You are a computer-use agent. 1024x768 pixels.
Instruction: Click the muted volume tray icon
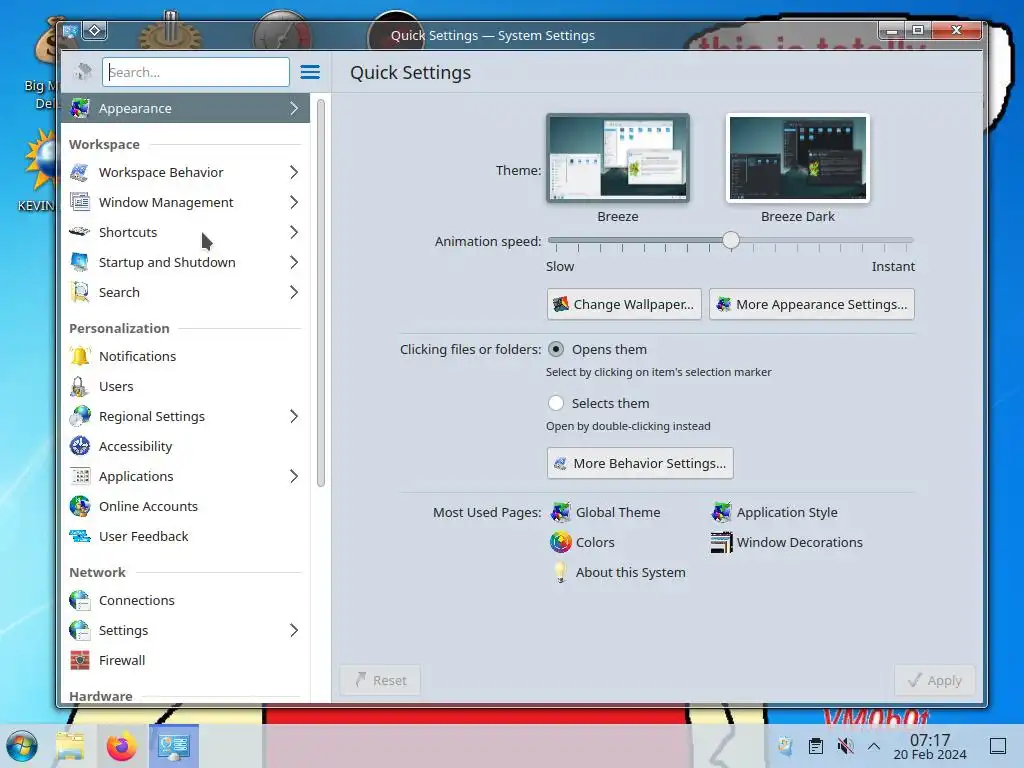pyautogui.click(x=845, y=746)
